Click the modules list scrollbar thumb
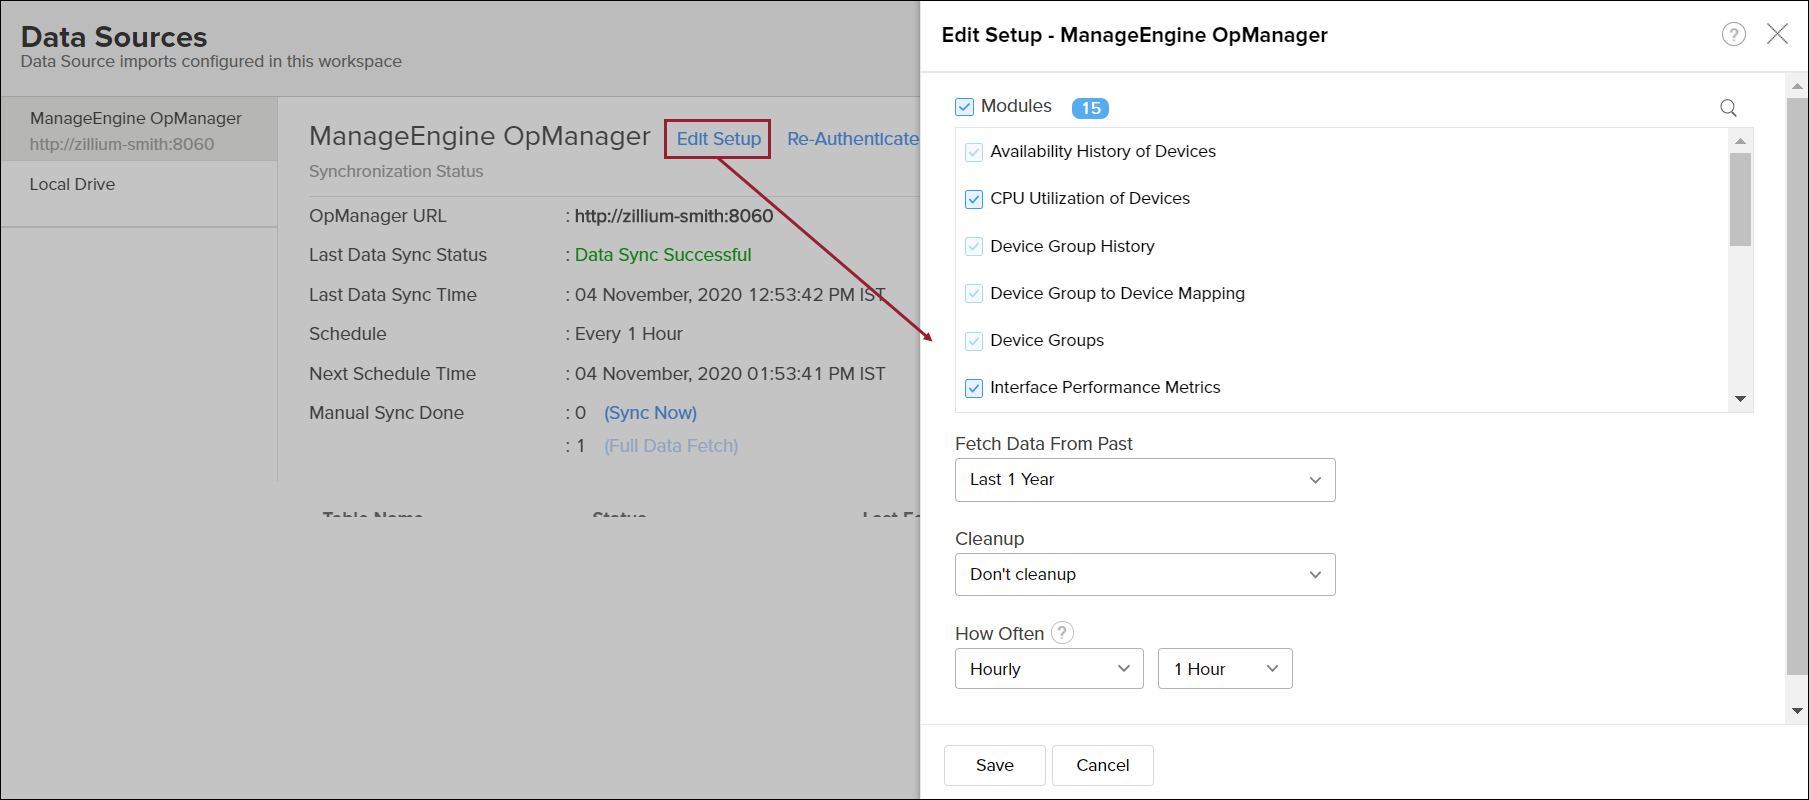Screen dimensions: 1809x800 coord(1740,198)
